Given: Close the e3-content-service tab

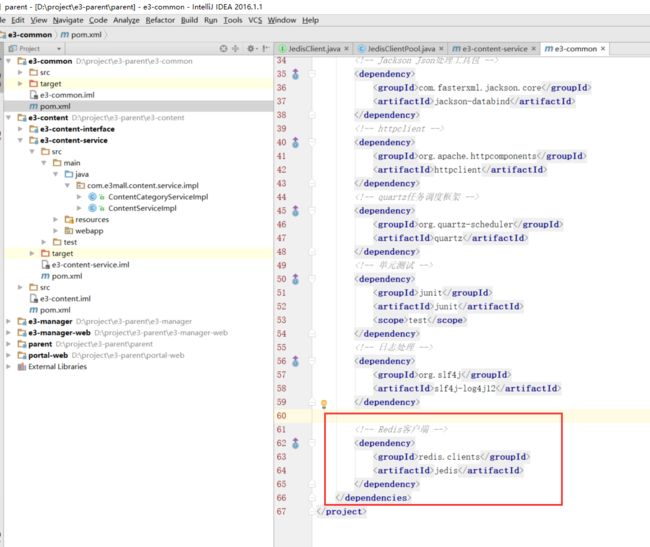Looking at the screenshot, I should [x=534, y=49].
